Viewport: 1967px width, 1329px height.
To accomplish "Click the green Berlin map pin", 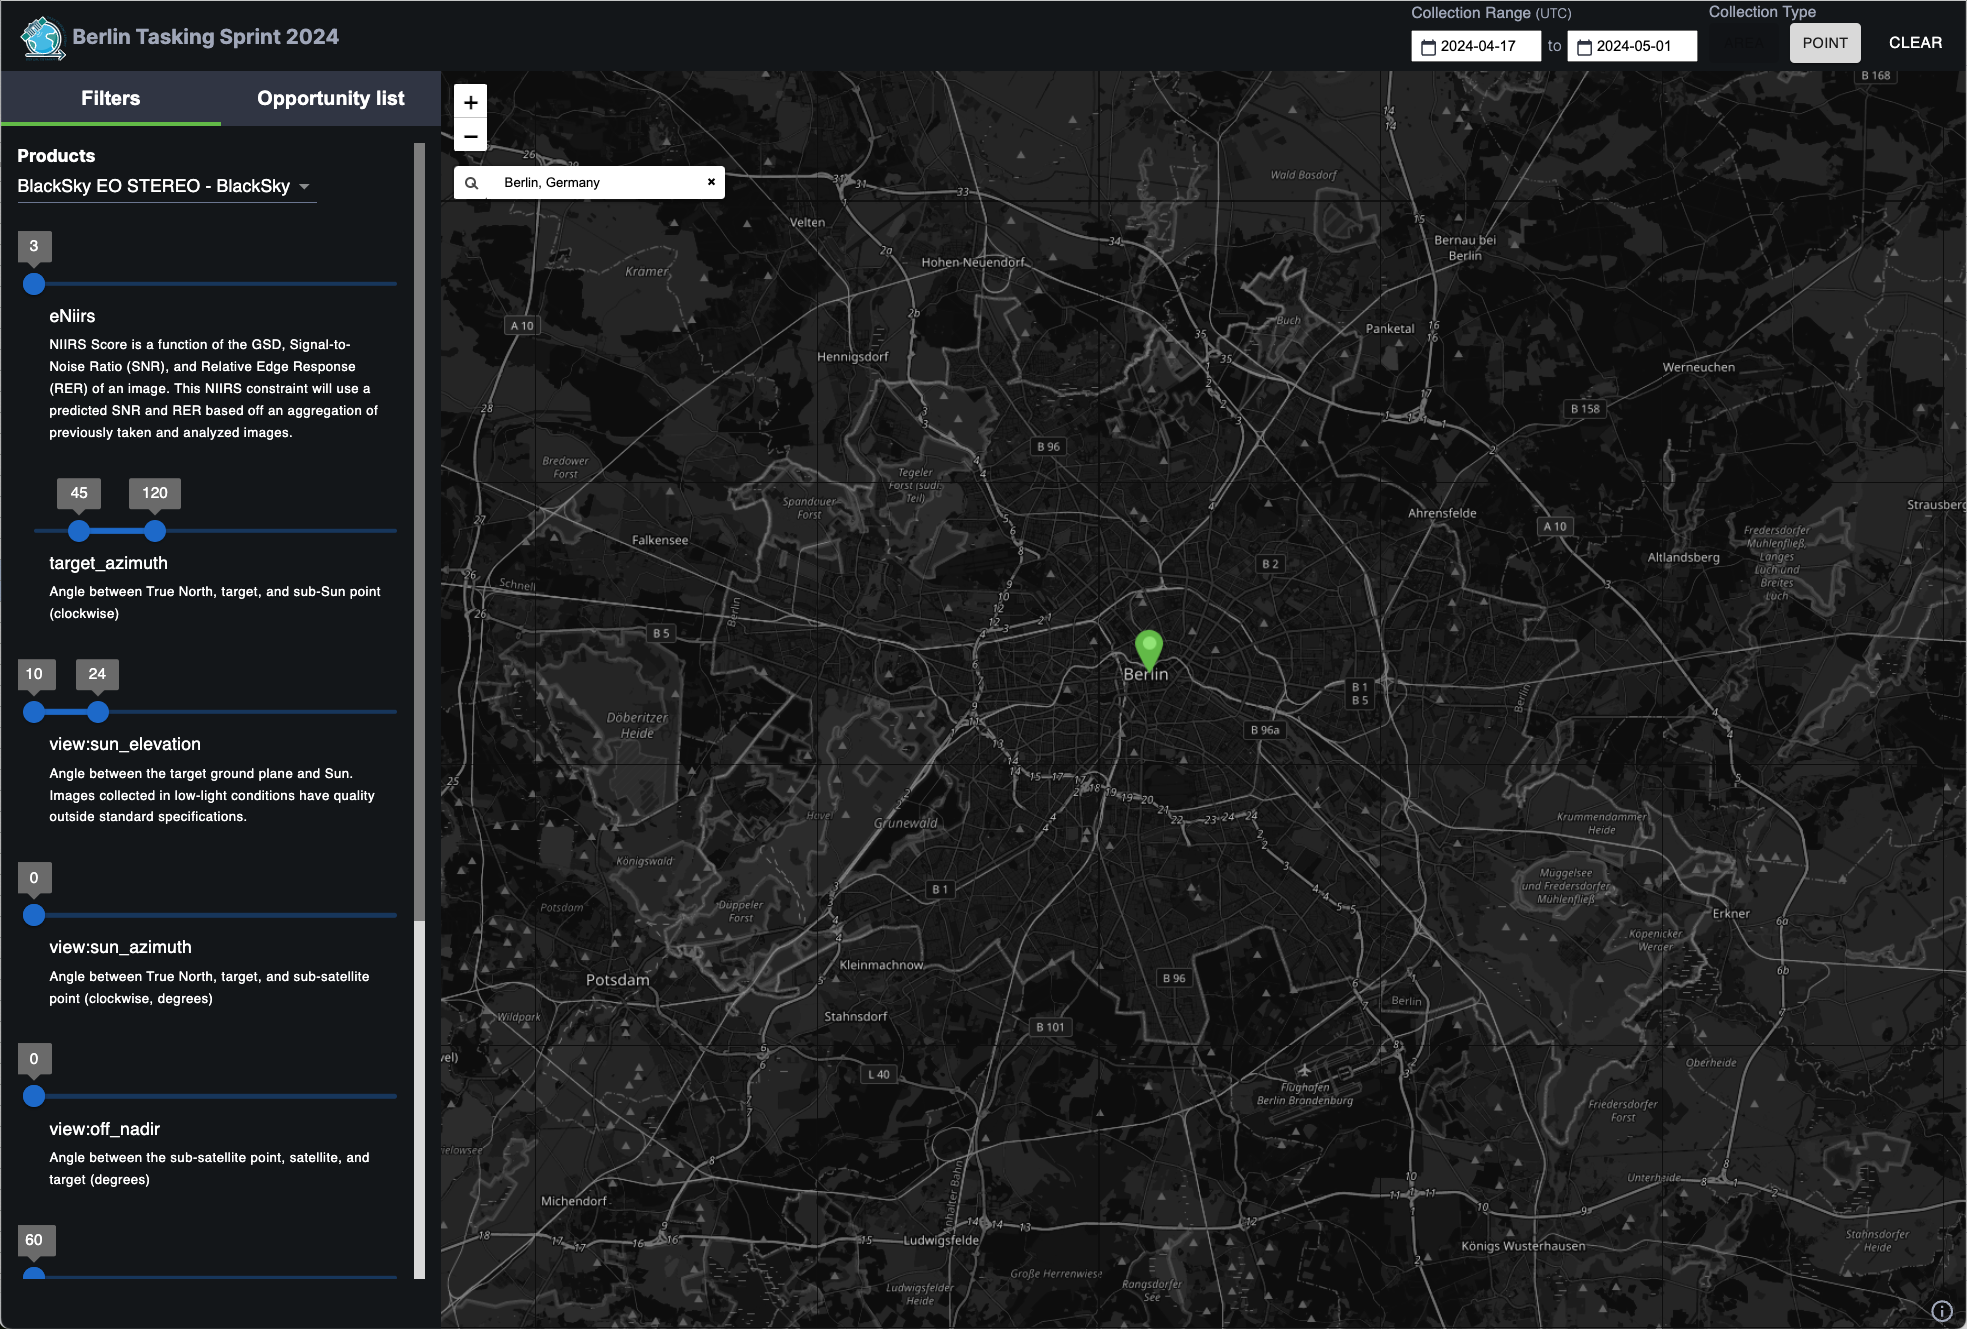I will 1148,648.
